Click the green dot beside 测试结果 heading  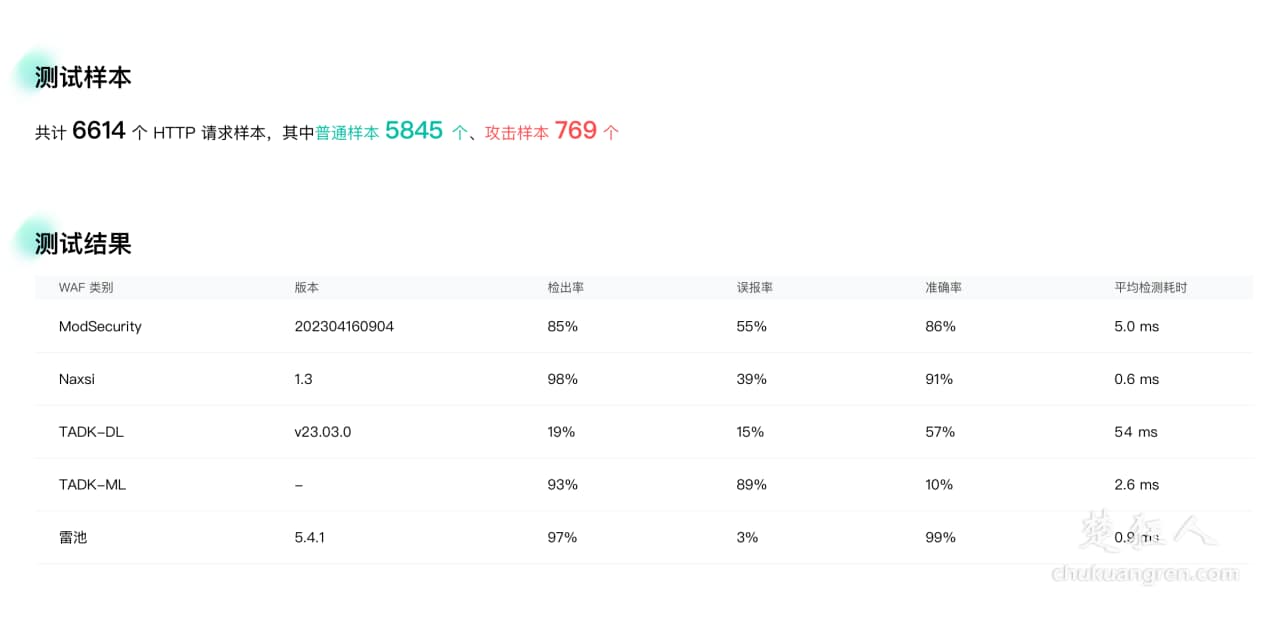(33, 236)
